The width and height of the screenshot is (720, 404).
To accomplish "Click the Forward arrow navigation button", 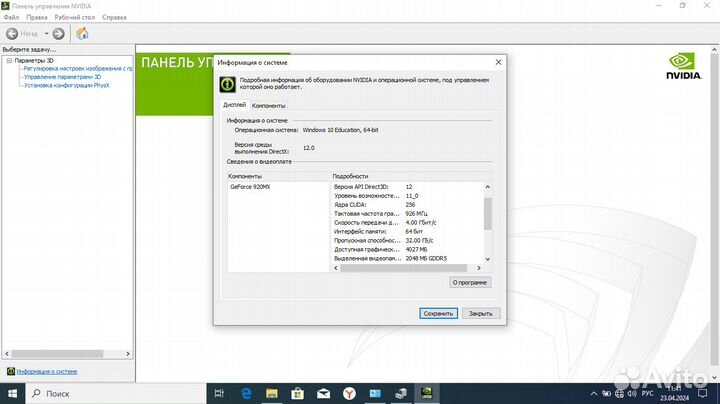I will (58, 33).
